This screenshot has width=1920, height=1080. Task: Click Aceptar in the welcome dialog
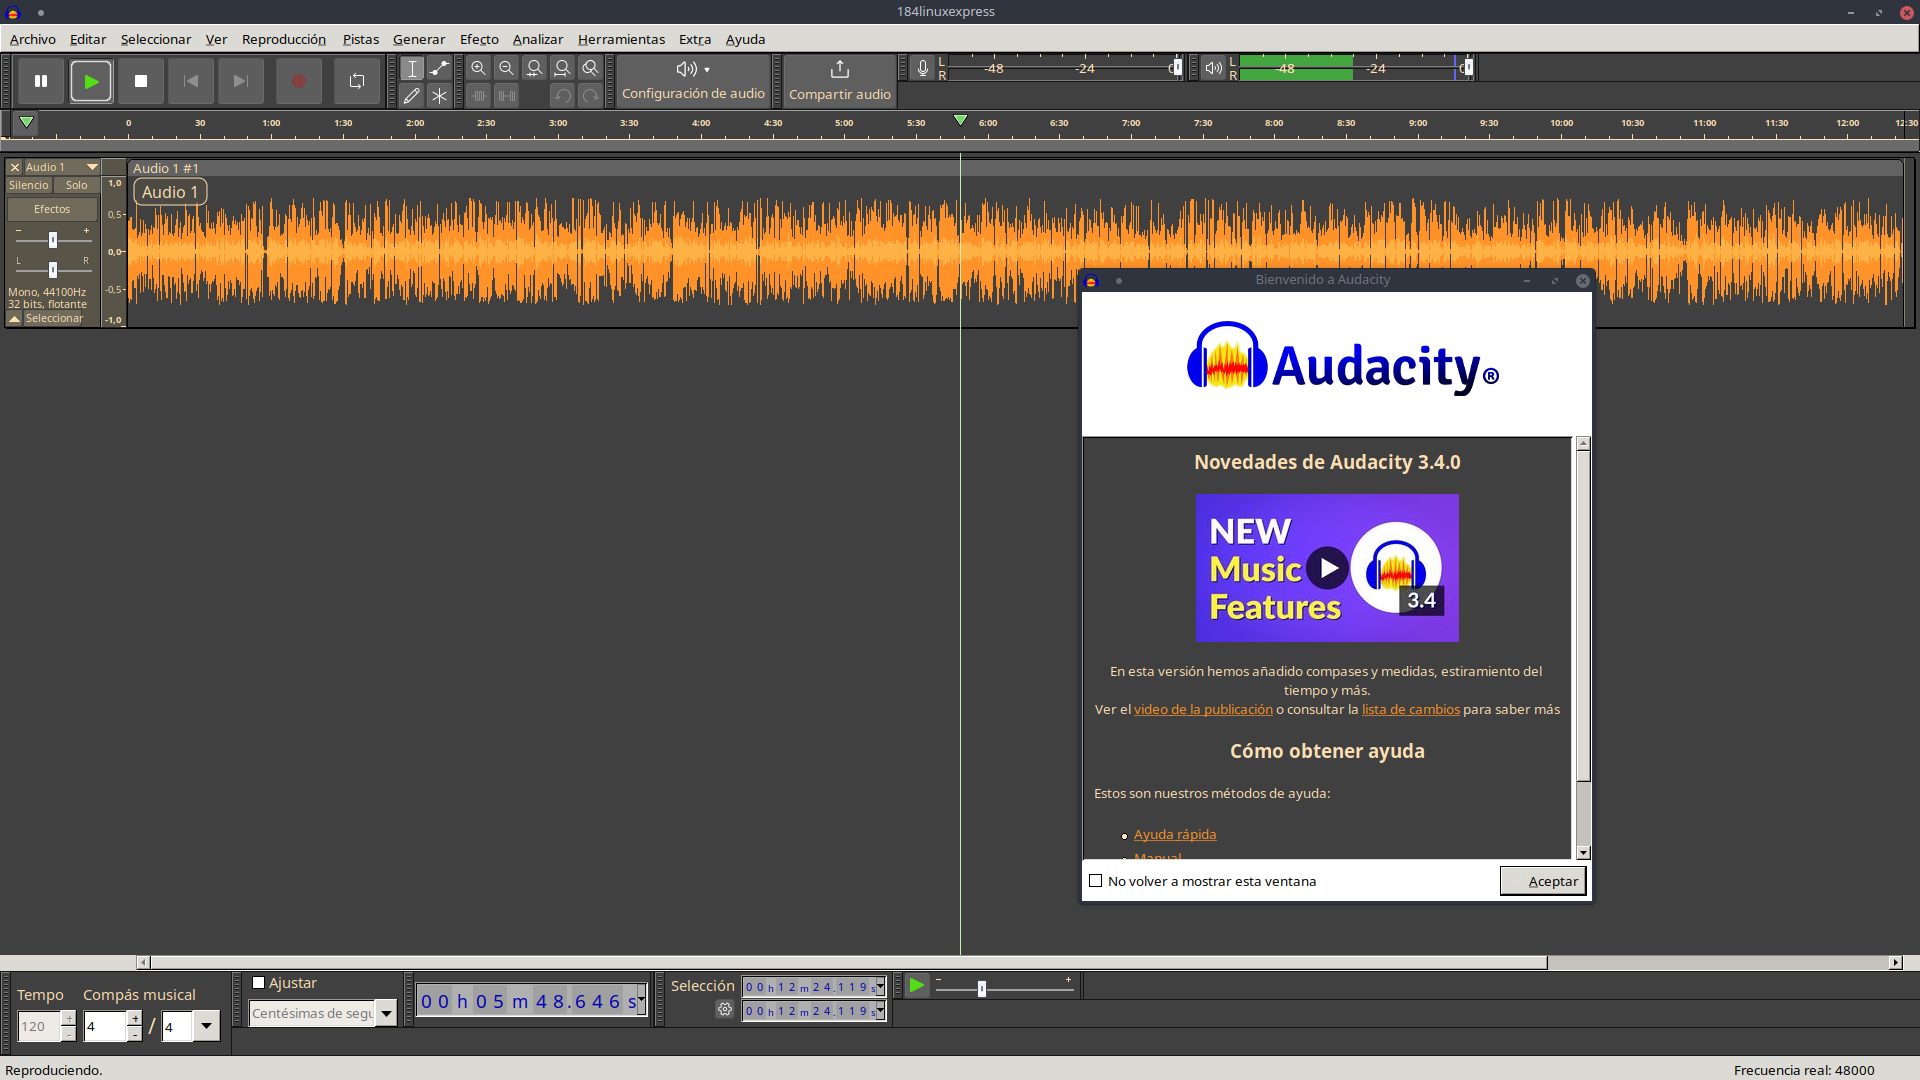point(1543,881)
